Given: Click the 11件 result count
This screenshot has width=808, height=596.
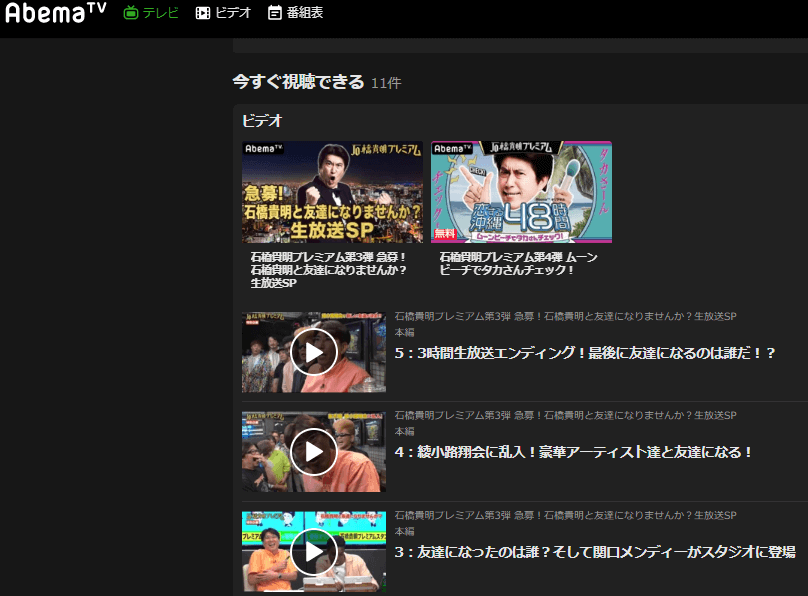Looking at the screenshot, I should pos(386,83).
